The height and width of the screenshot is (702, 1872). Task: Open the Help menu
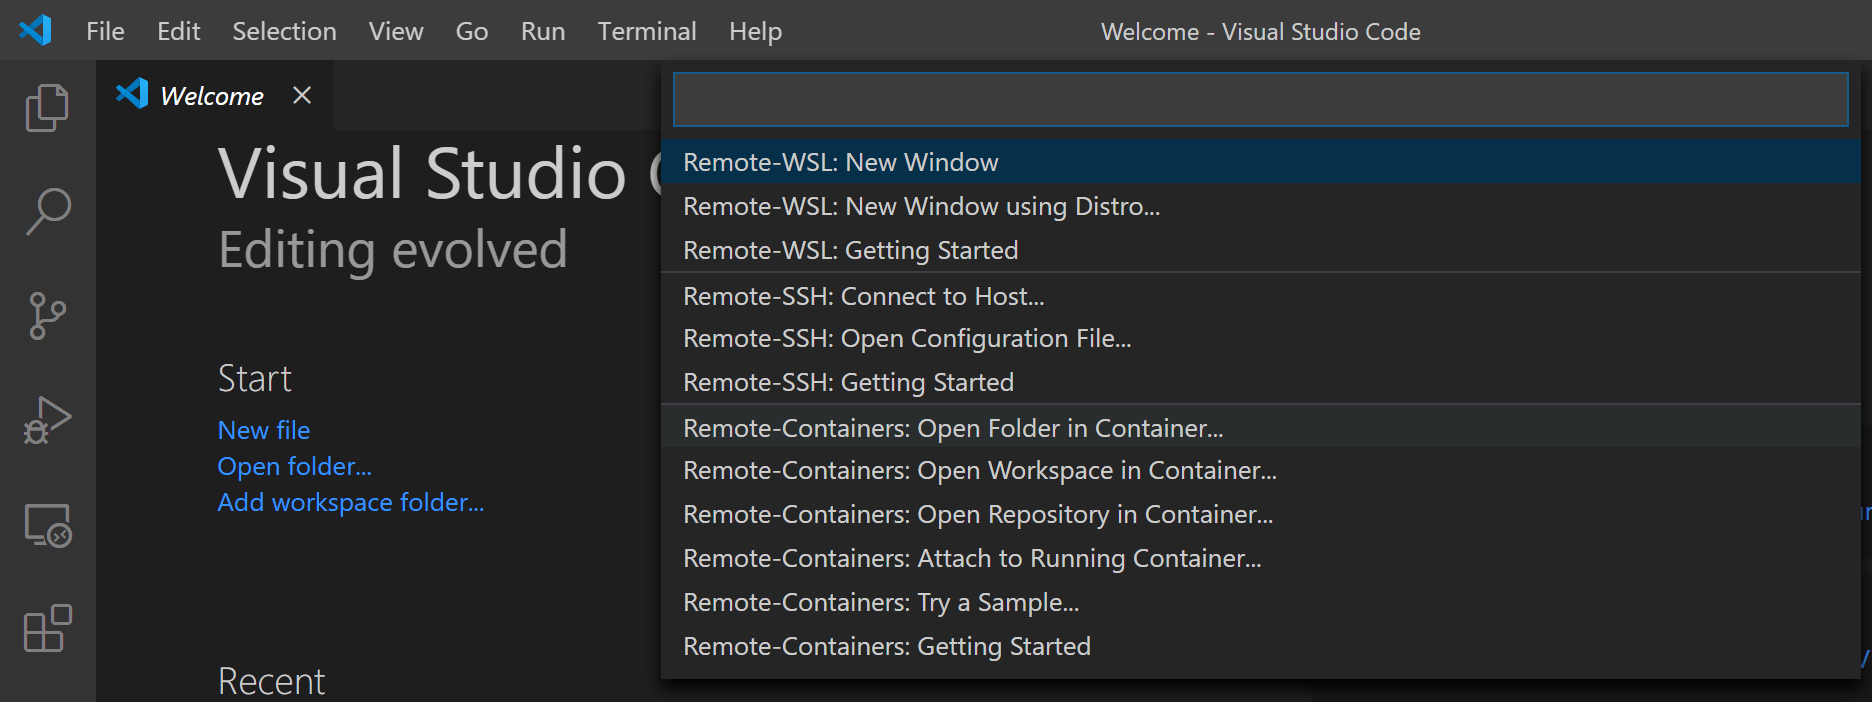pos(755,31)
